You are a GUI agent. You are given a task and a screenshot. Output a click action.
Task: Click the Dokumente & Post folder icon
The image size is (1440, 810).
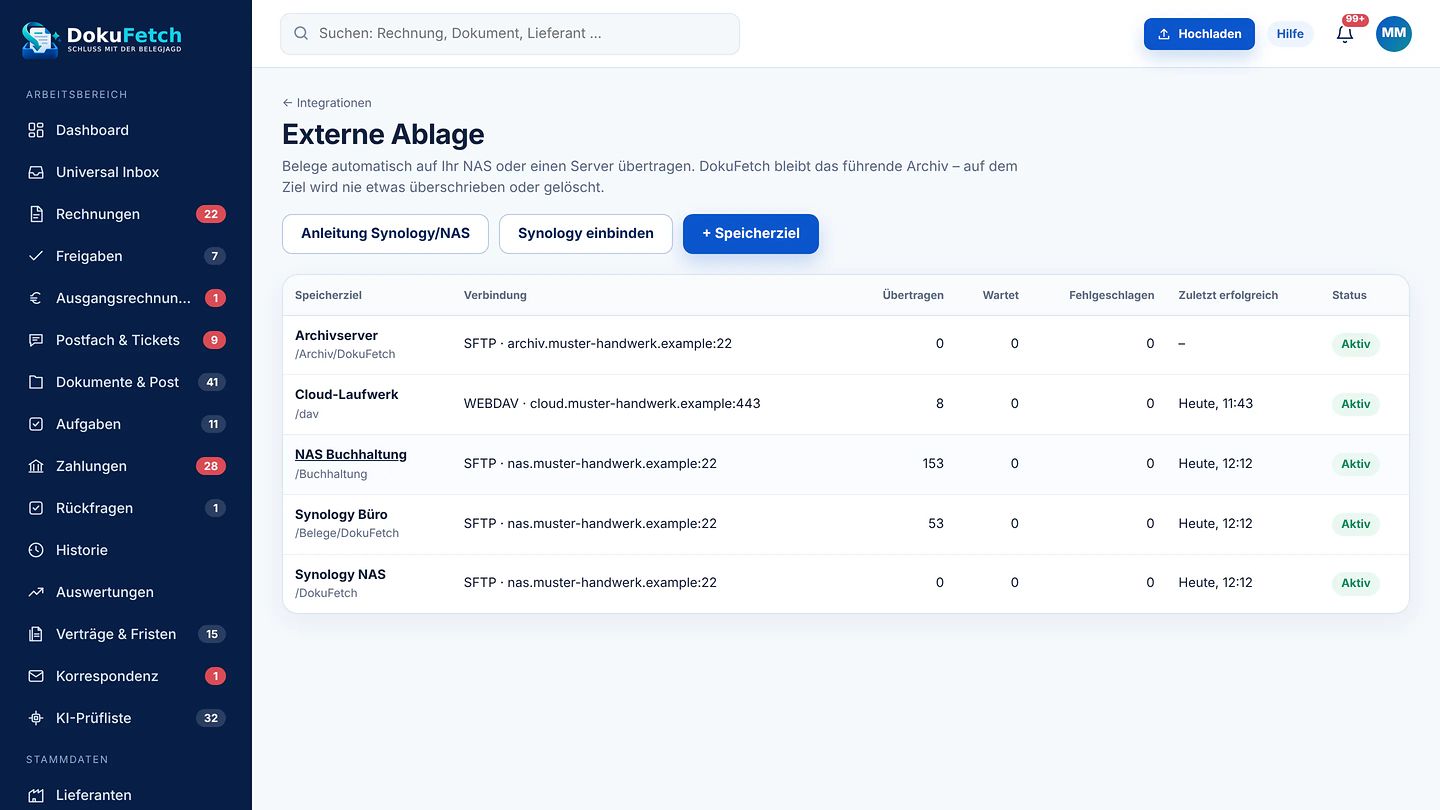tap(36, 382)
